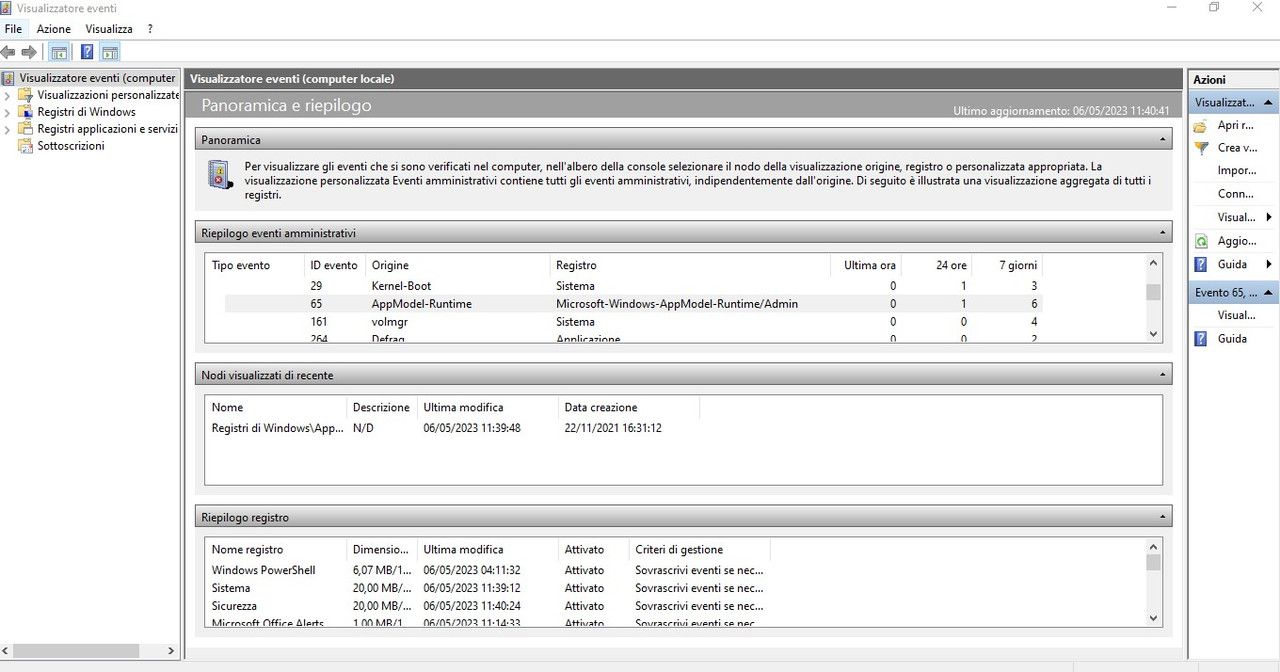
Task: Open the Guida submenu arrow in actions
Action: [x=1269, y=264]
